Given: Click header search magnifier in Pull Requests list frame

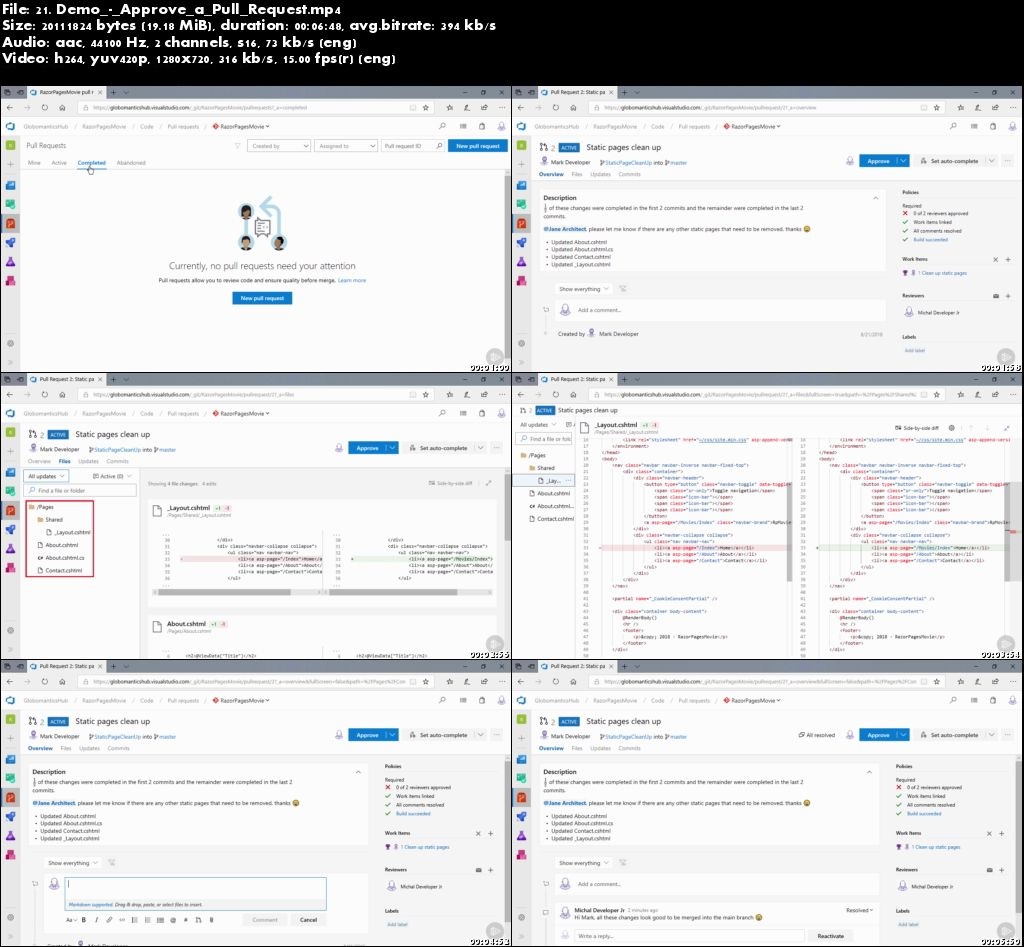Looking at the screenshot, I should [x=442, y=126].
